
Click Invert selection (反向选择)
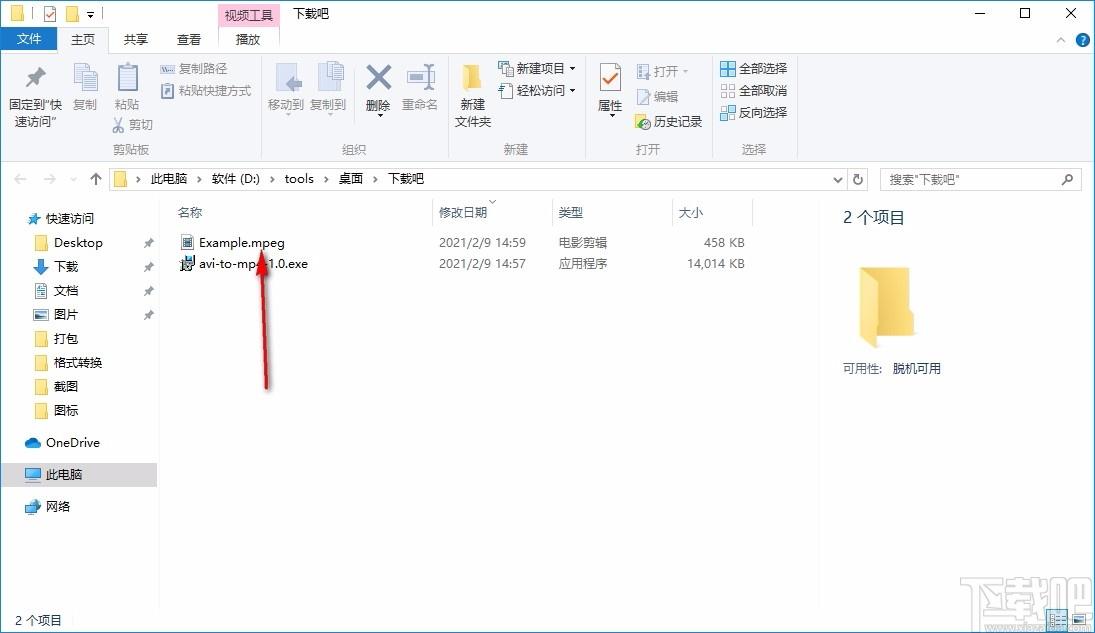[x=754, y=112]
